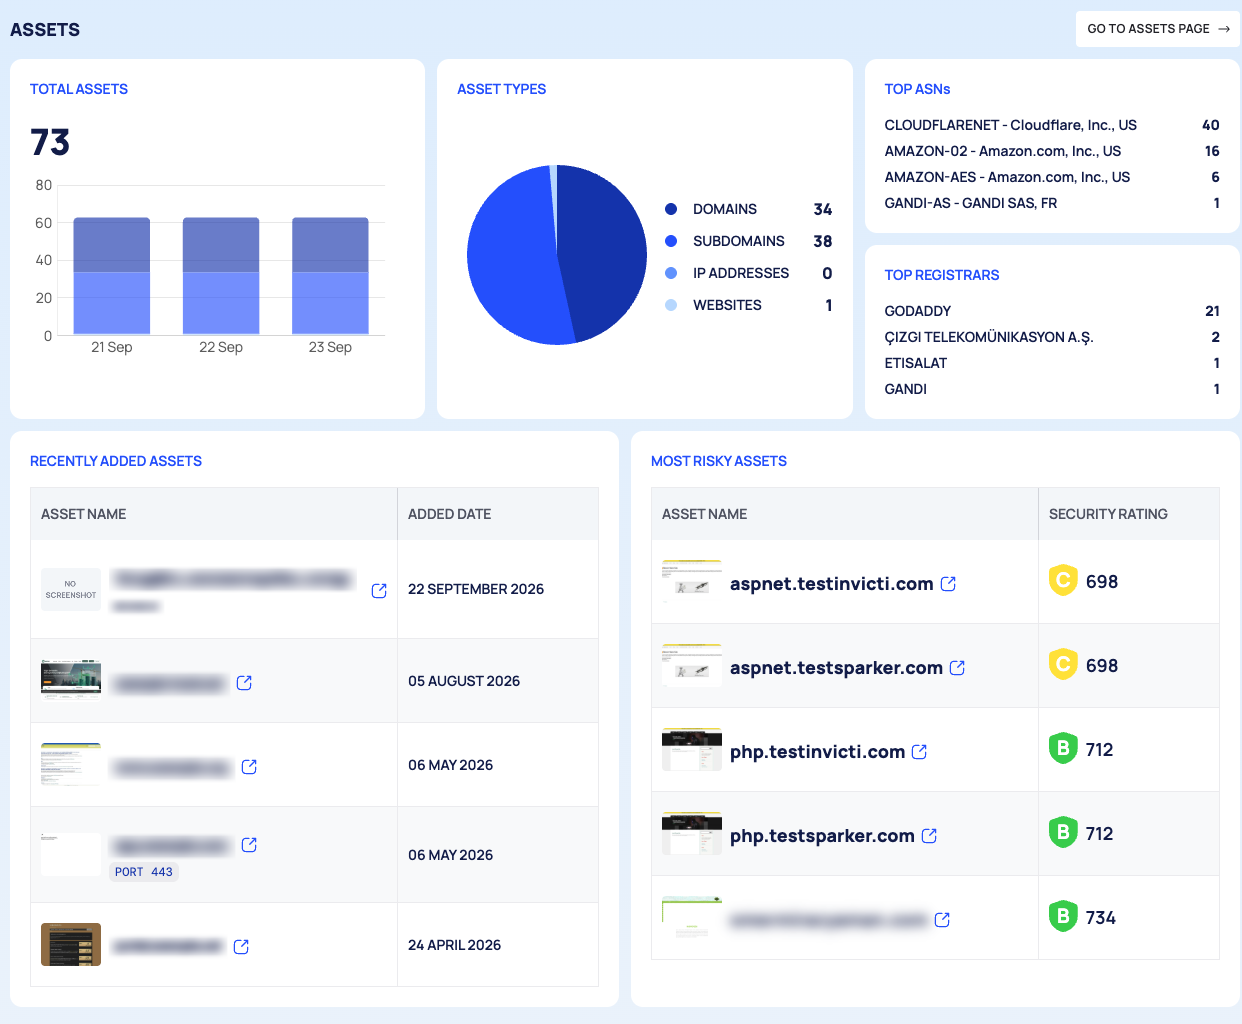Image resolution: width=1242 pixels, height=1024 pixels.
Task: Click the 23 Sep bar in chart
Action: [330, 276]
